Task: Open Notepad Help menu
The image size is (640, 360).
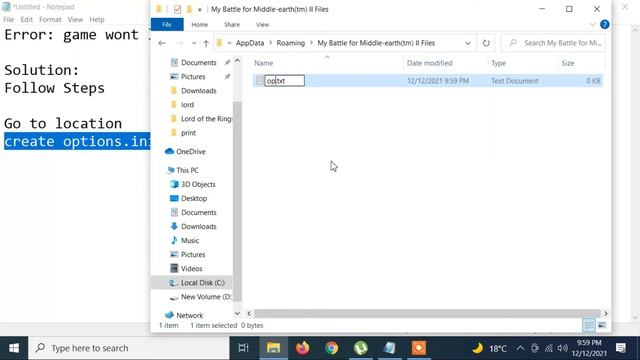Action: 97,19
